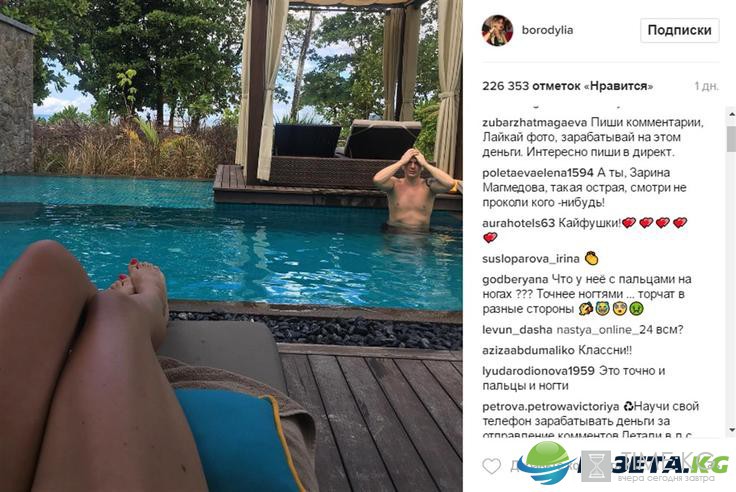Click the comments scrollbar thumb
The image size is (736, 492).
(731, 138)
